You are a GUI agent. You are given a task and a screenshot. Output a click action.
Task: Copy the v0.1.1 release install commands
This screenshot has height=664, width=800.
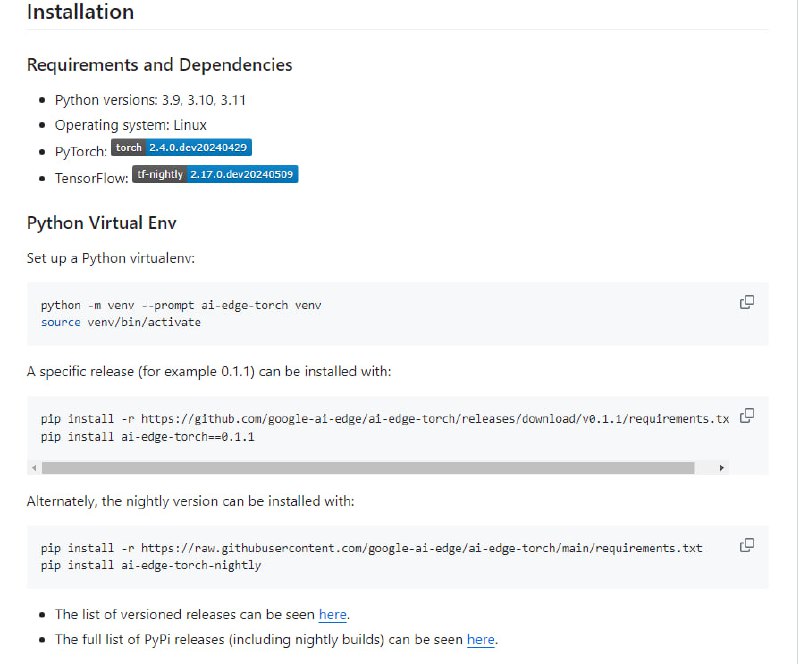(746, 416)
